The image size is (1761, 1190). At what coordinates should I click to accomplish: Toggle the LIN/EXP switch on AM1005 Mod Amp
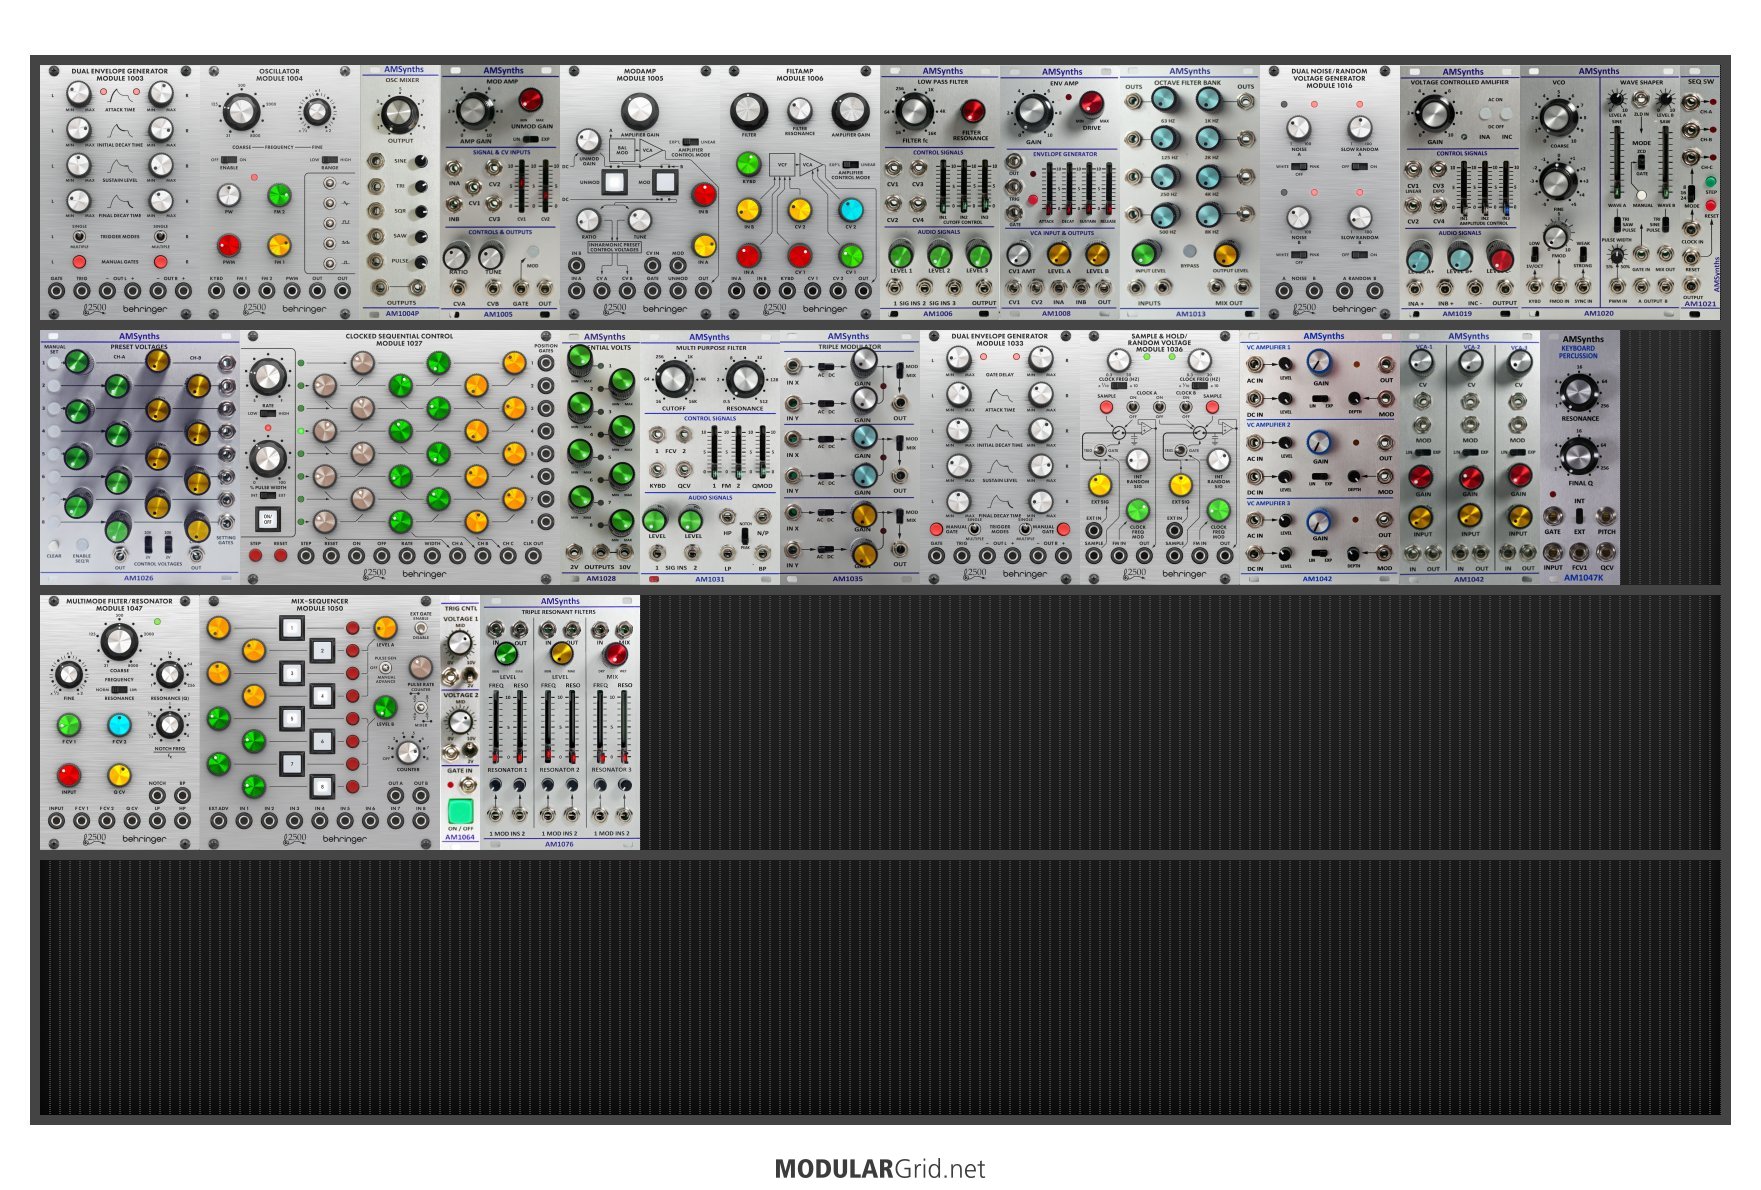point(530,139)
